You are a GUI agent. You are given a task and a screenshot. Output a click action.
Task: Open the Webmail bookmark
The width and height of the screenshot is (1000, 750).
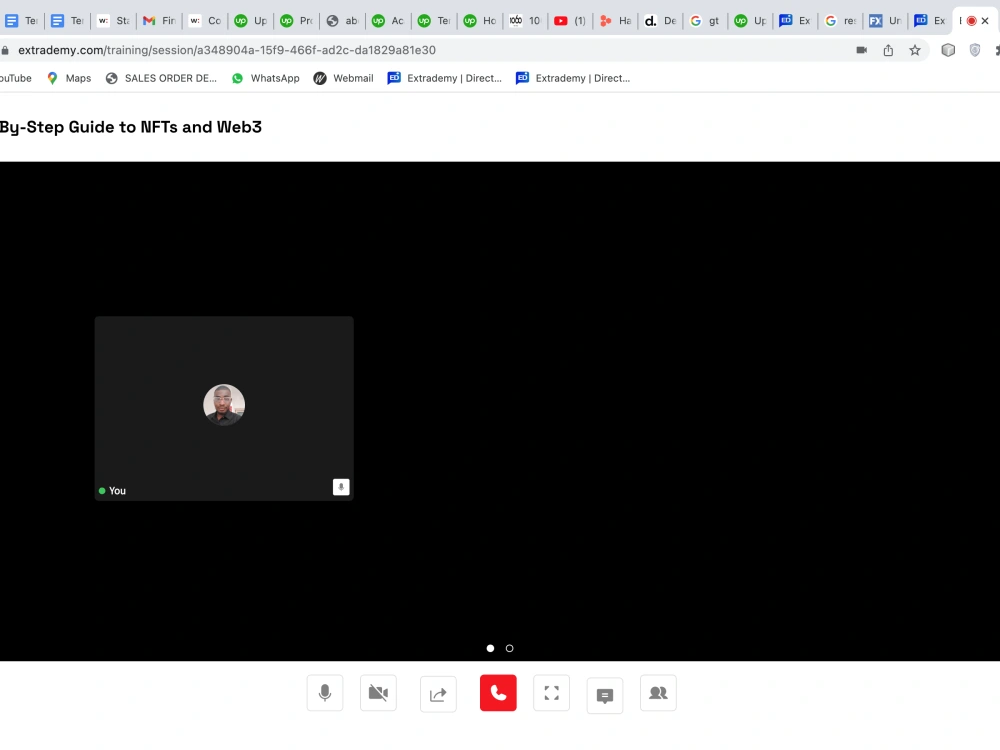point(344,78)
